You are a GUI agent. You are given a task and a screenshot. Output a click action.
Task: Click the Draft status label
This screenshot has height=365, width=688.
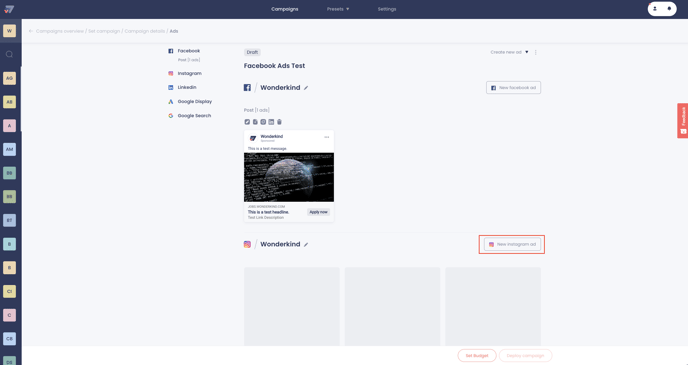[252, 52]
